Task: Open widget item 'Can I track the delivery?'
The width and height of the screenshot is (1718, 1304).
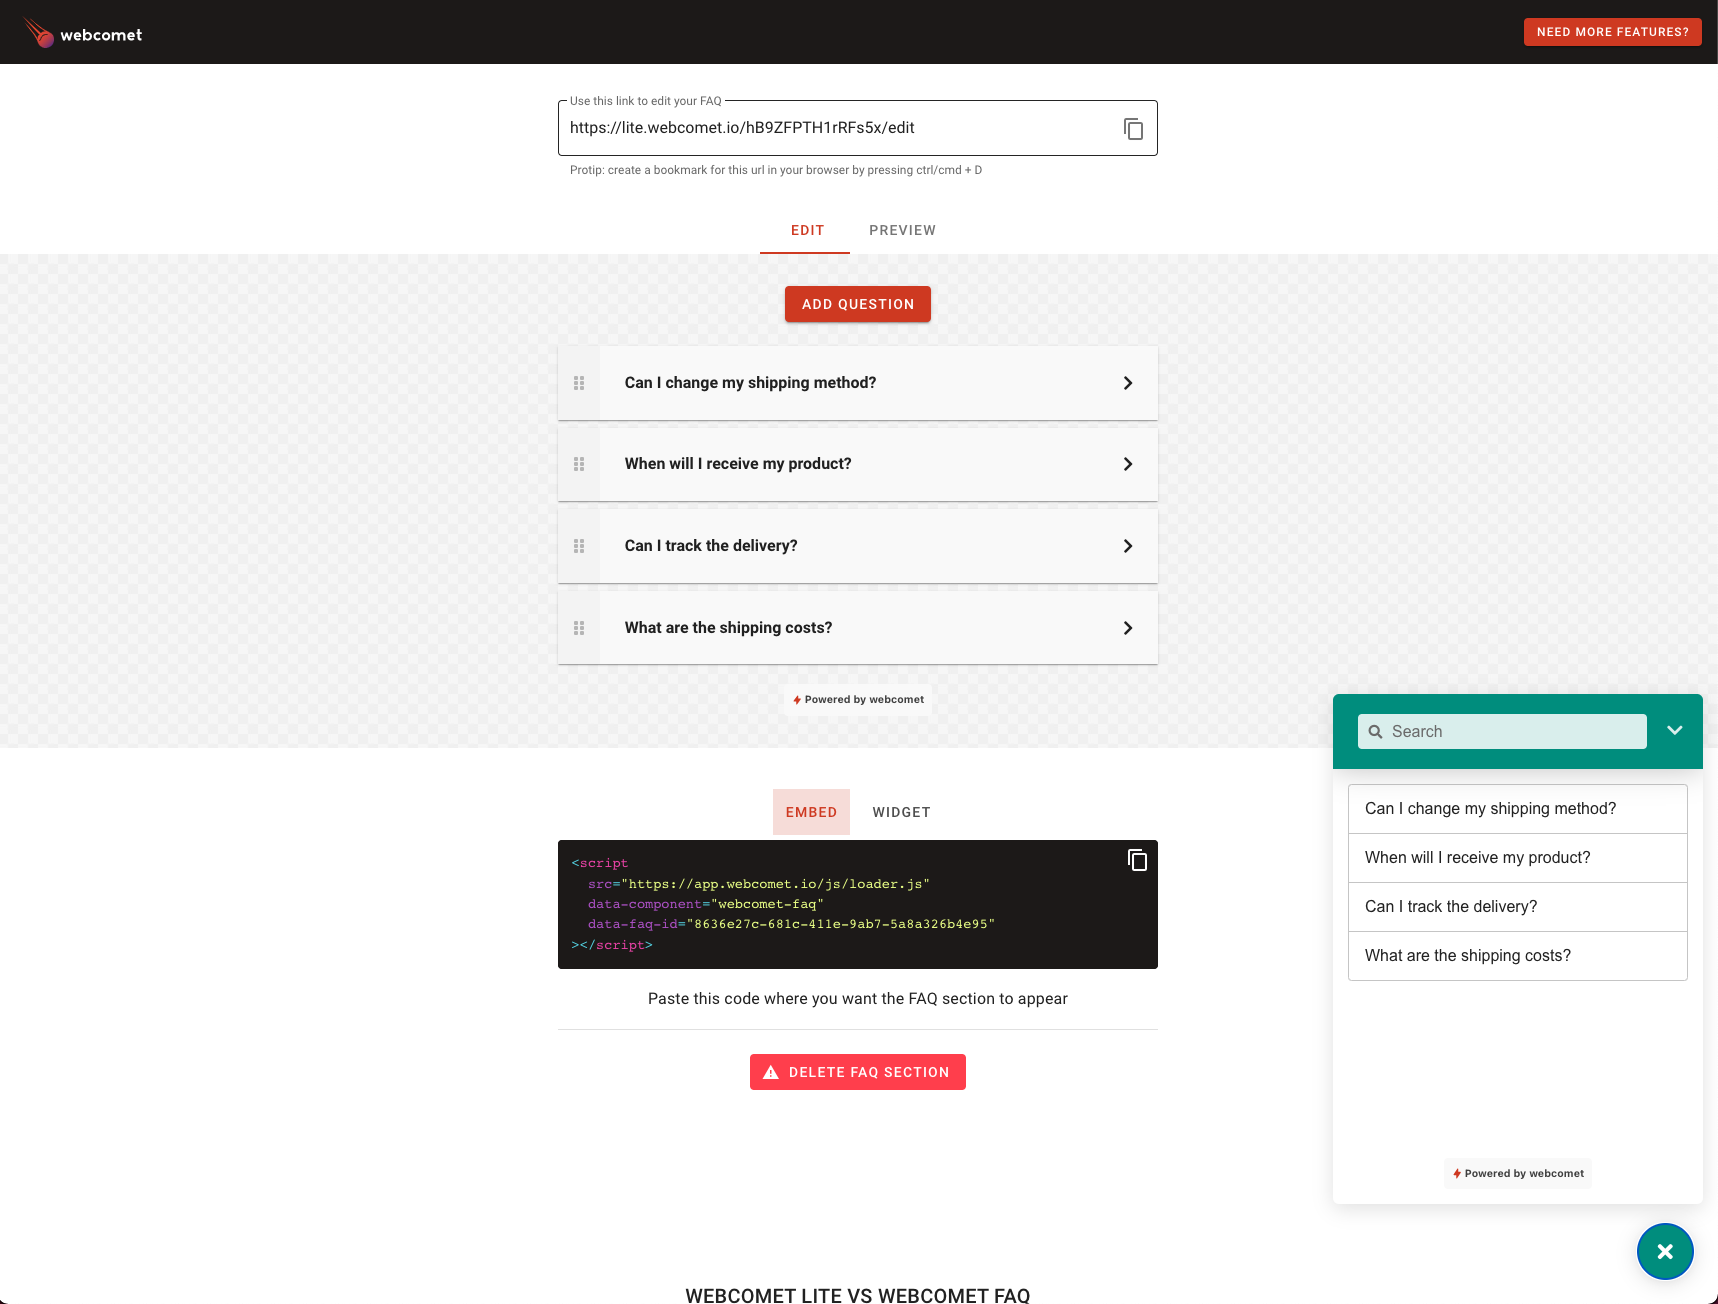Action: pos(1518,907)
